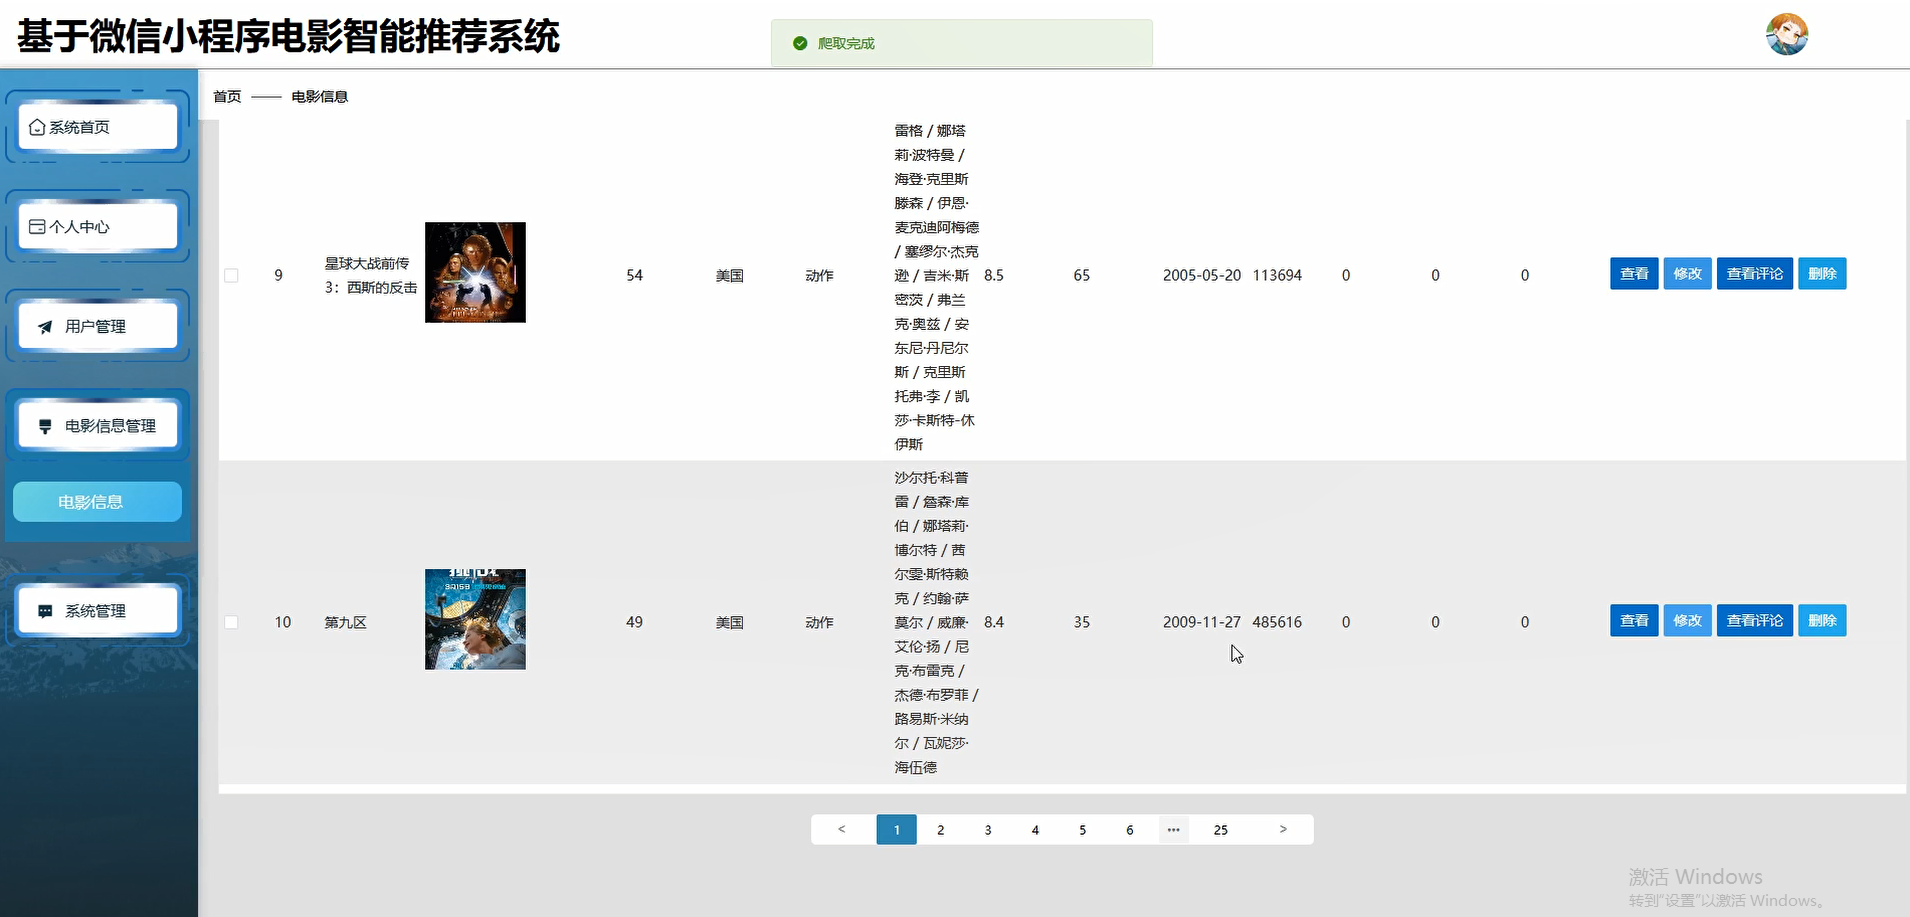Jump to page 25 in pagination

(x=1220, y=829)
